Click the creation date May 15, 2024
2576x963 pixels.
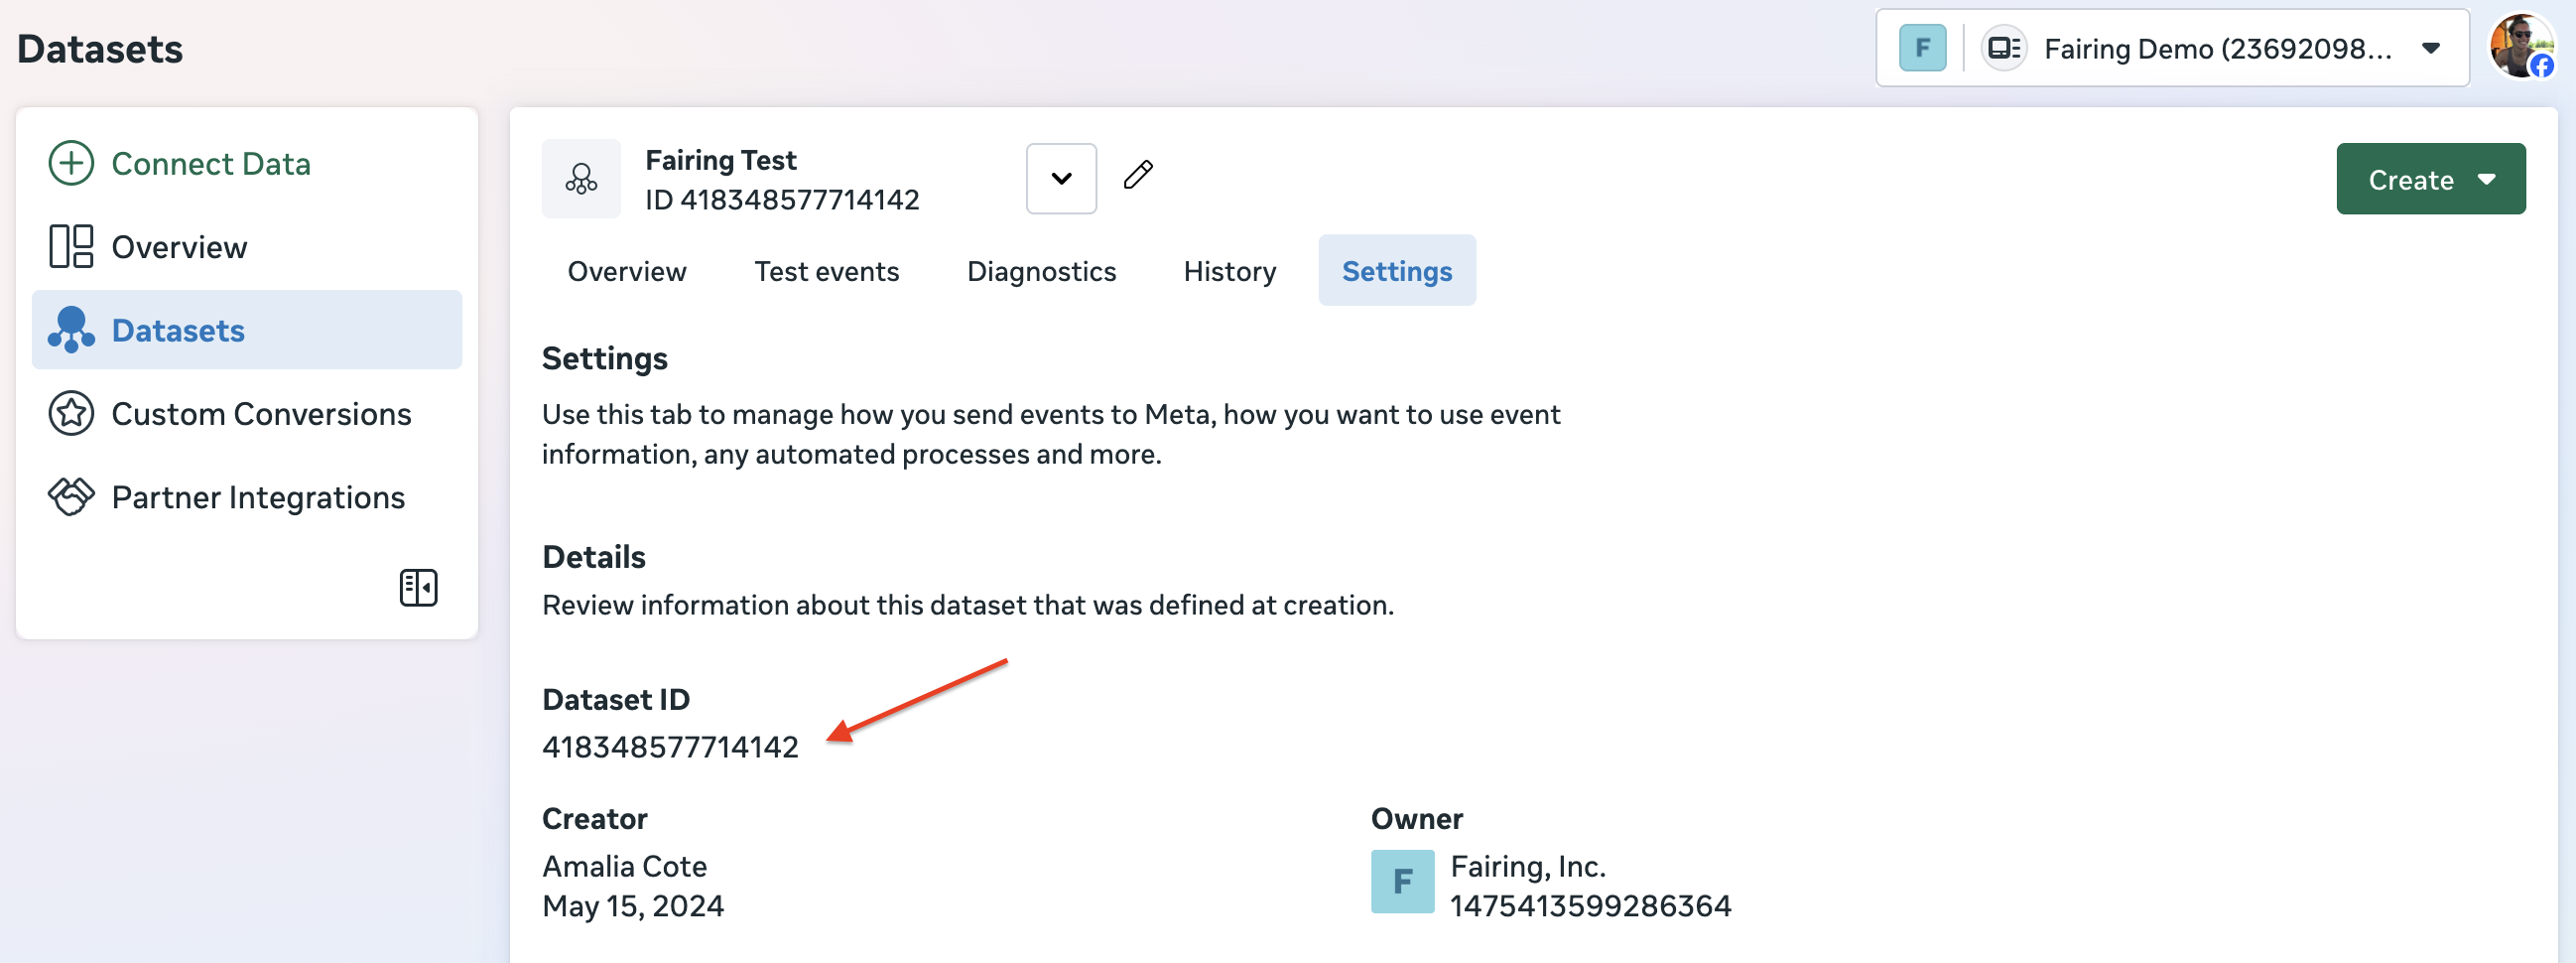[633, 906]
